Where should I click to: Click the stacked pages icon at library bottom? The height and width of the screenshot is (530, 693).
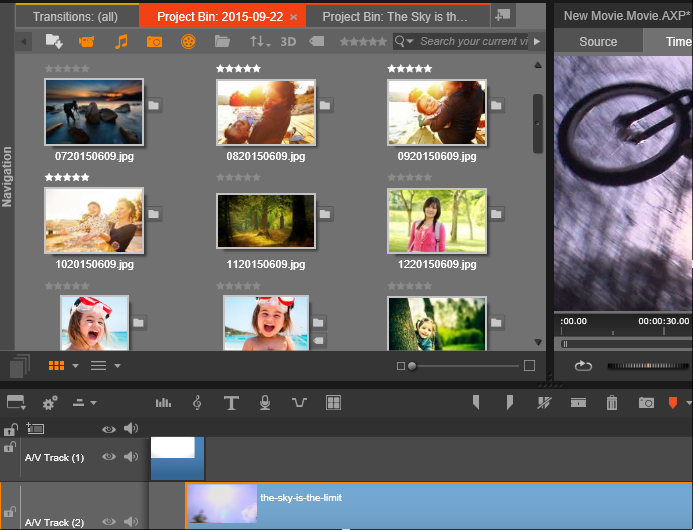pyautogui.click(x=20, y=366)
